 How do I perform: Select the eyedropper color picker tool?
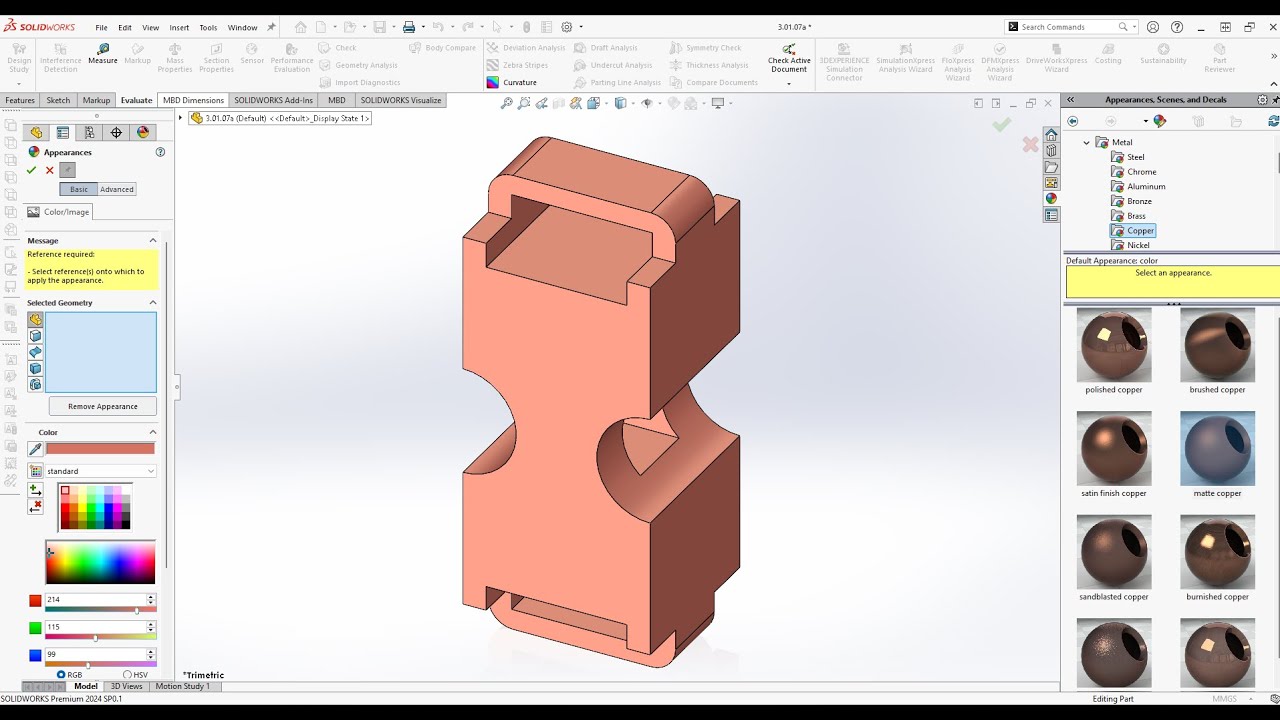[x=35, y=449]
